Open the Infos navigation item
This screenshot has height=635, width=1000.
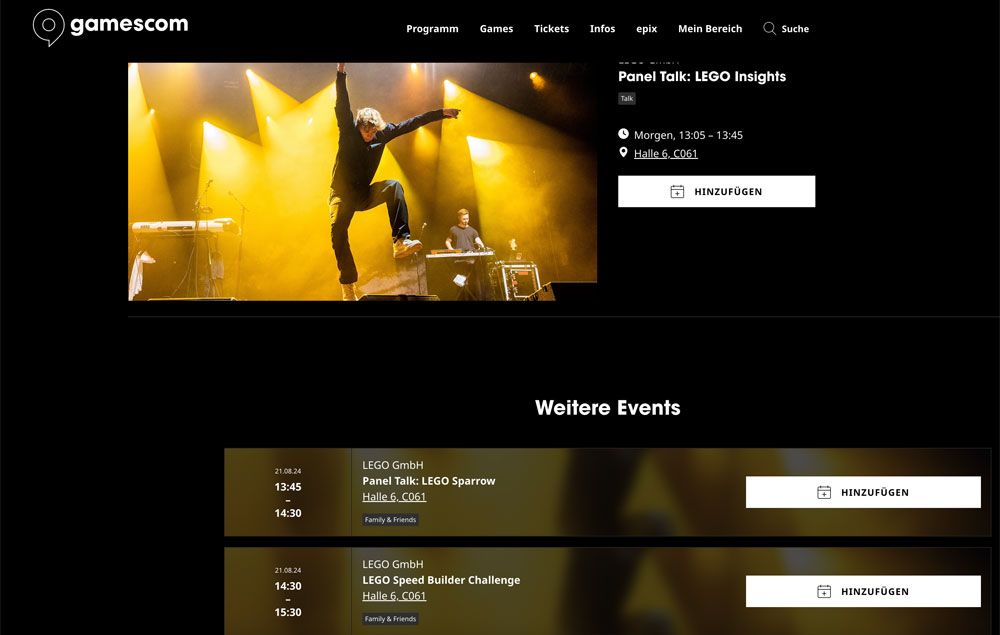click(602, 29)
